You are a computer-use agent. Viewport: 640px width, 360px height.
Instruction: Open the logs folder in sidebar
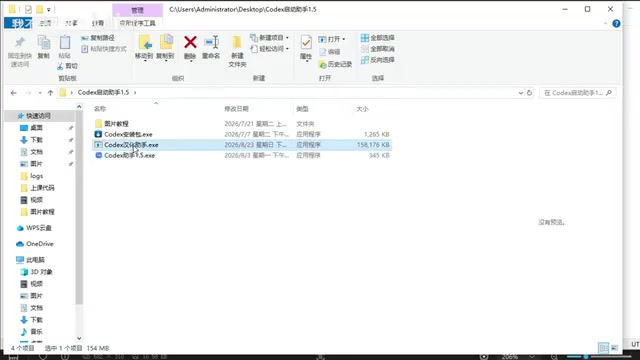tap(36, 176)
